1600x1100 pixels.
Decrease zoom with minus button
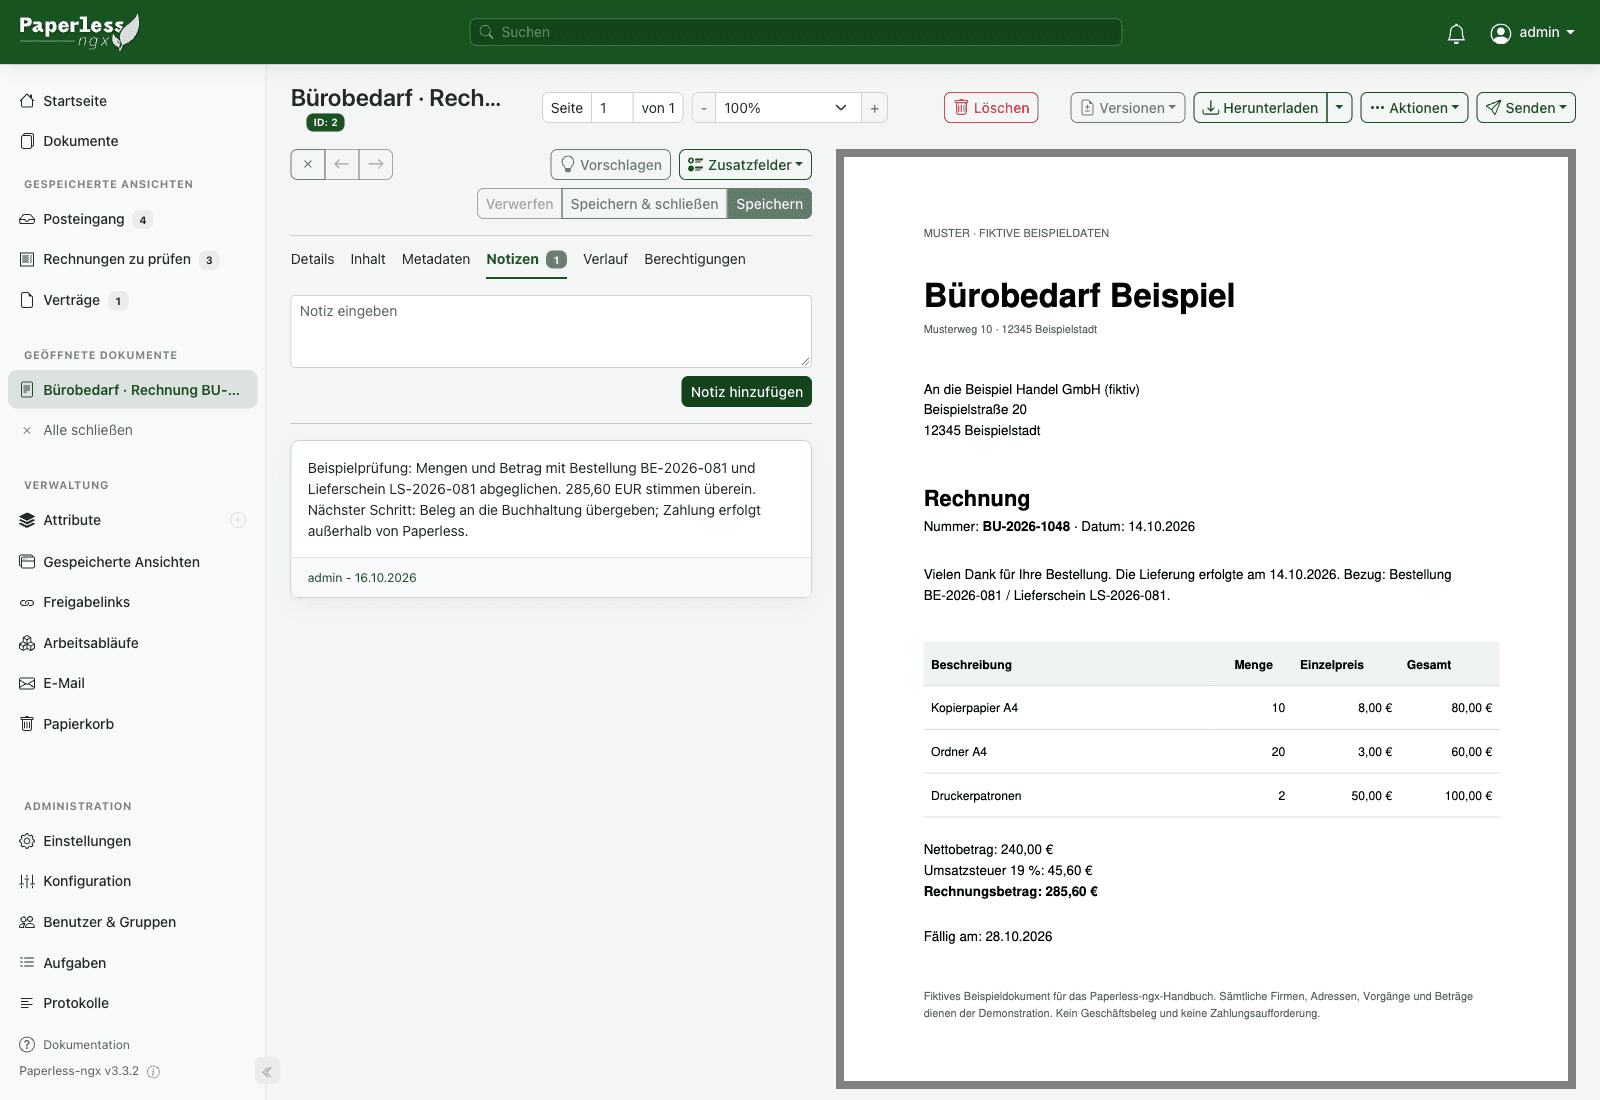click(x=704, y=108)
